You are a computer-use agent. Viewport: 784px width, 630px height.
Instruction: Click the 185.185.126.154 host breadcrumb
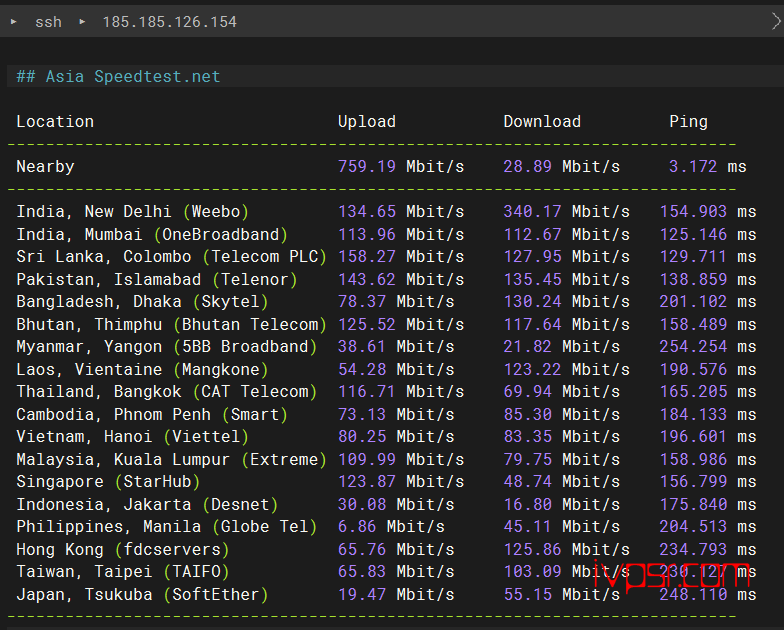[170, 22]
